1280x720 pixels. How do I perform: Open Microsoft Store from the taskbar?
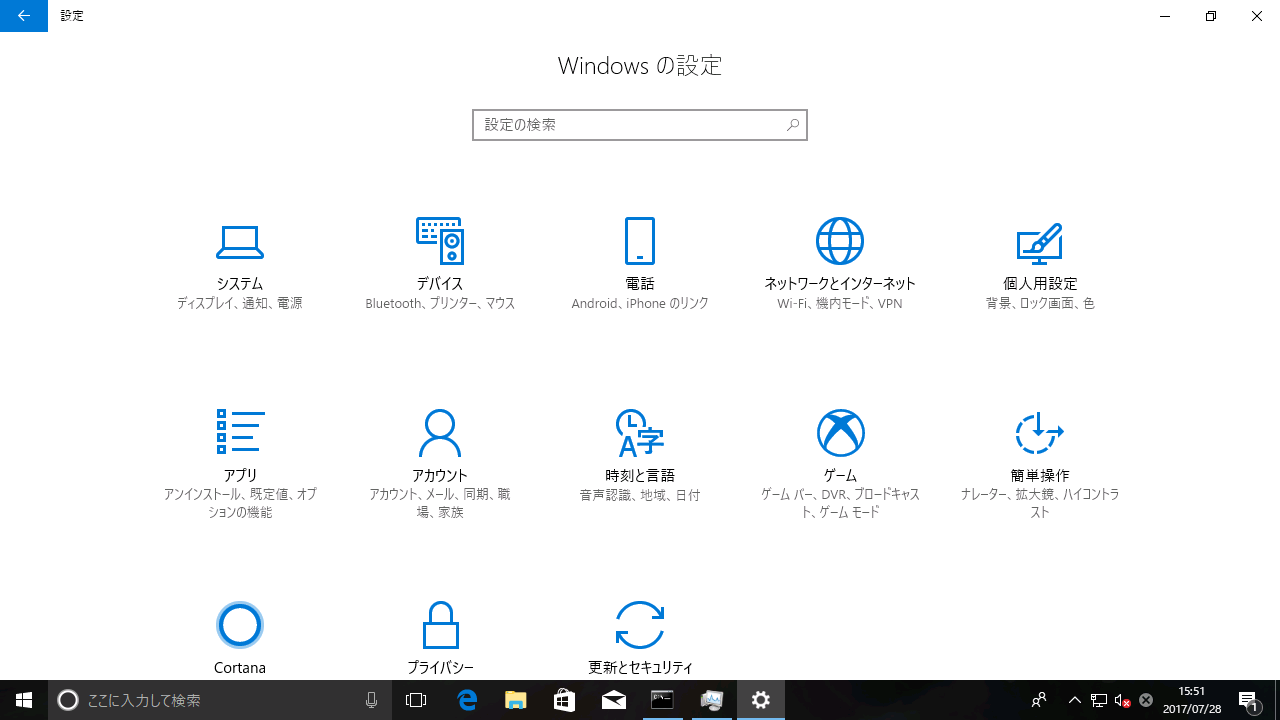[565, 700]
